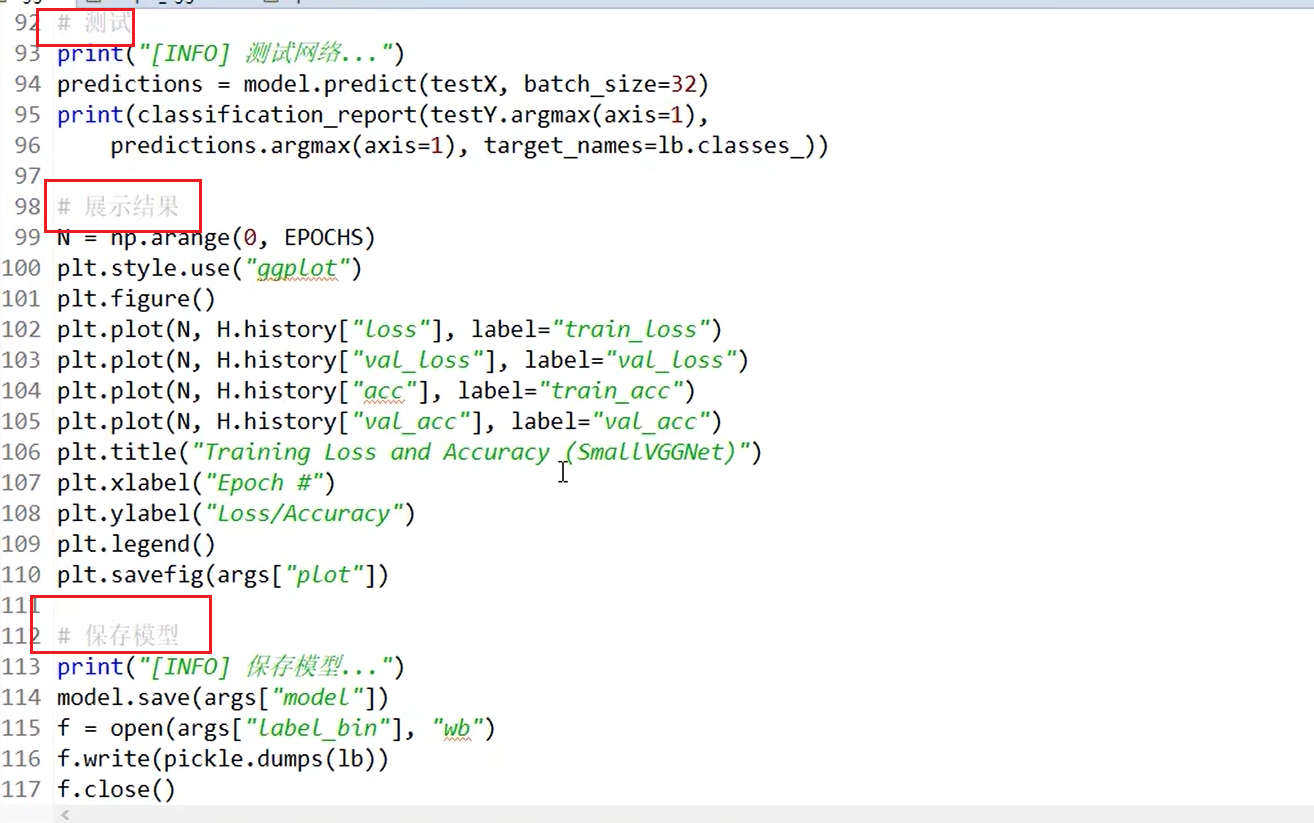Viewport: 1314px width, 823px height.
Task: Click the plt.figure() line
Action: (137, 299)
